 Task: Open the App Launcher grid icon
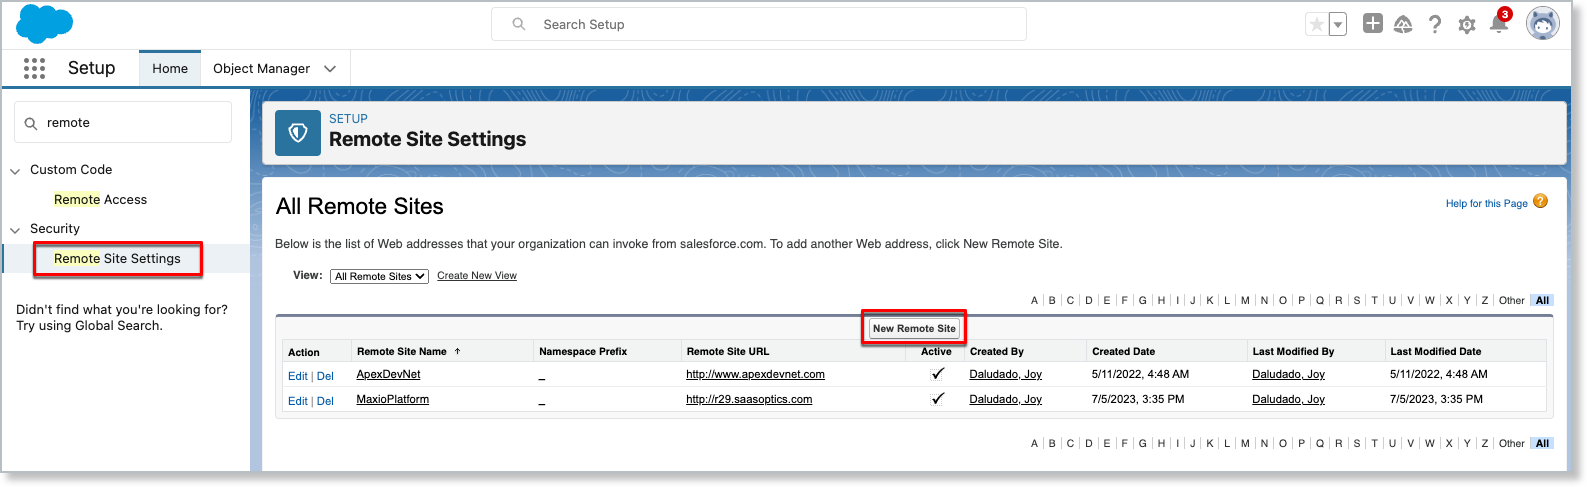click(x=34, y=68)
